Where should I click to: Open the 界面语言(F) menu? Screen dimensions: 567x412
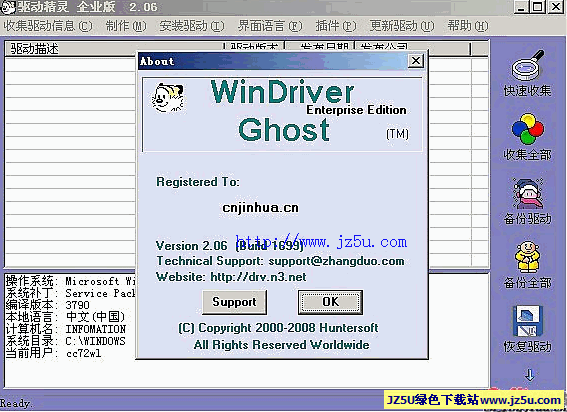click(270, 26)
